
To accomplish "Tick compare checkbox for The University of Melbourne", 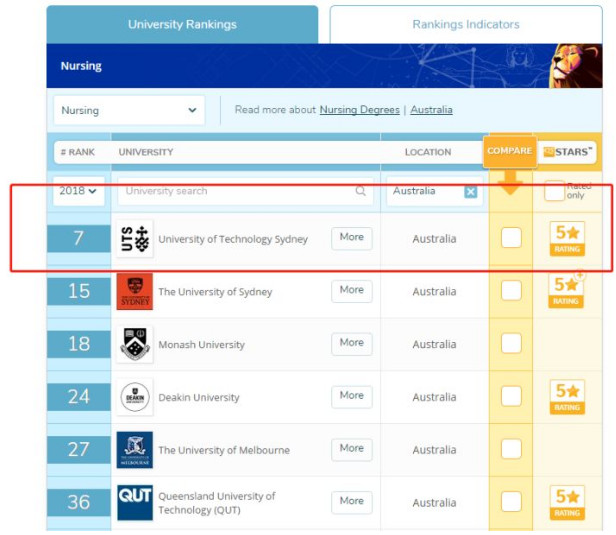I will click(x=511, y=449).
